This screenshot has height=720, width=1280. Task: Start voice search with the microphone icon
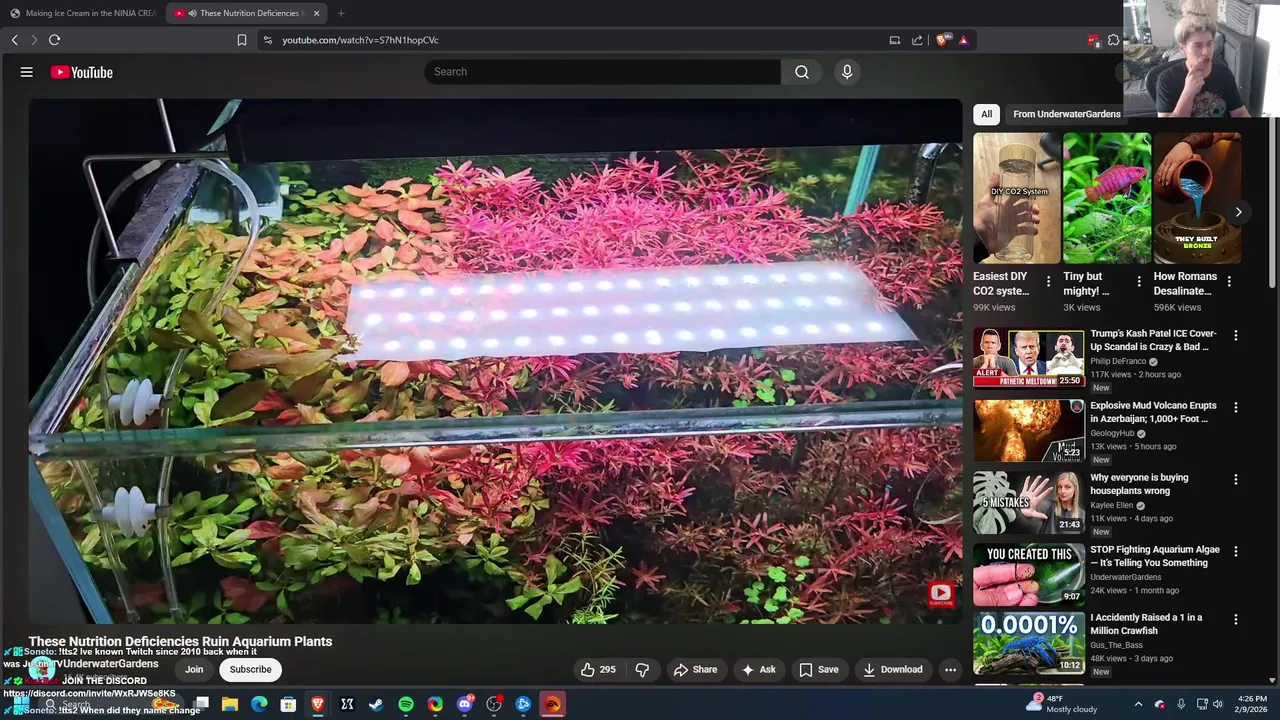pyautogui.click(x=847, y=72)
